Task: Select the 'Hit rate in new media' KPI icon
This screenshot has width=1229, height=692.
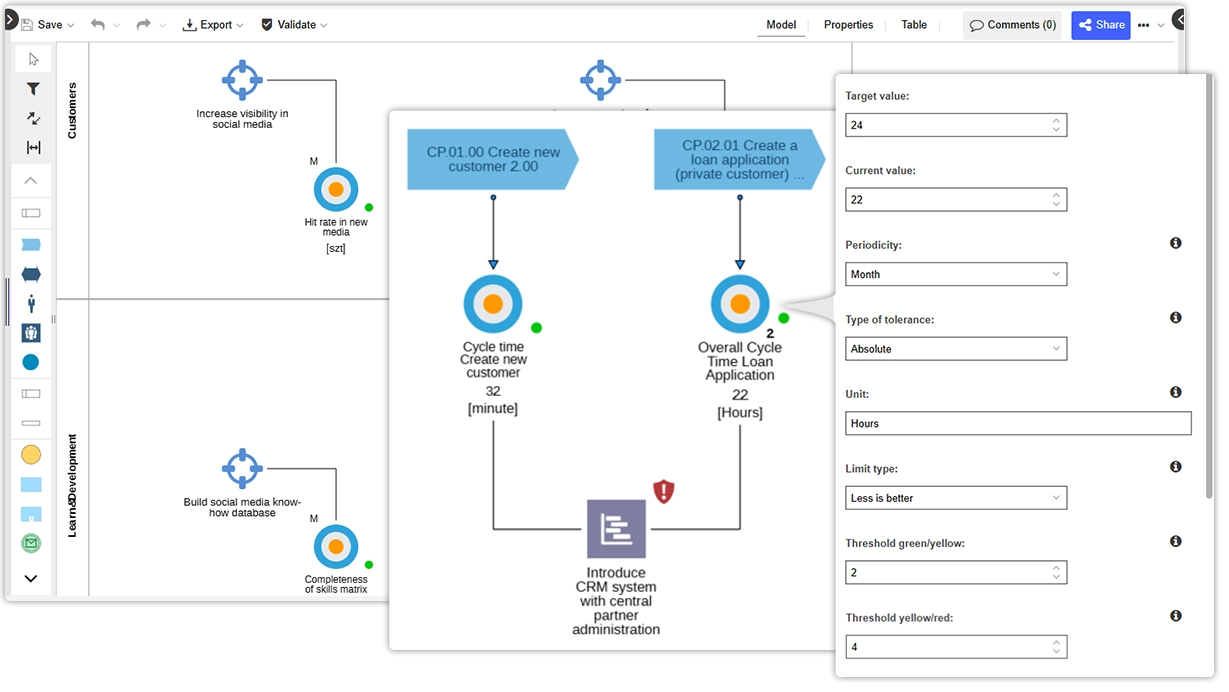Action: (336, 189)
